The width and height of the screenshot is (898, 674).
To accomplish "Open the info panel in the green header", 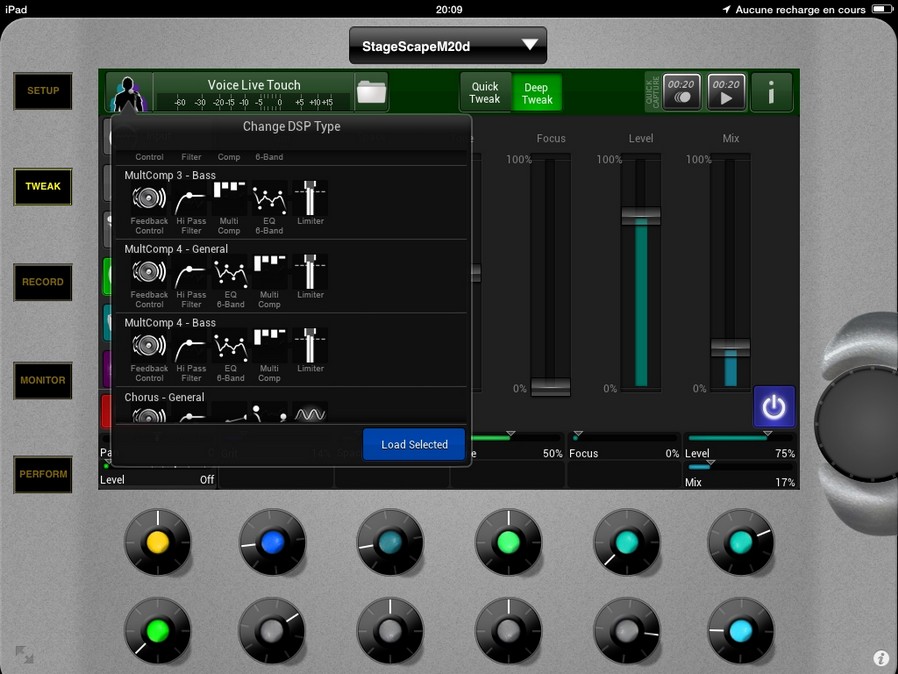I will coord(771,93).
